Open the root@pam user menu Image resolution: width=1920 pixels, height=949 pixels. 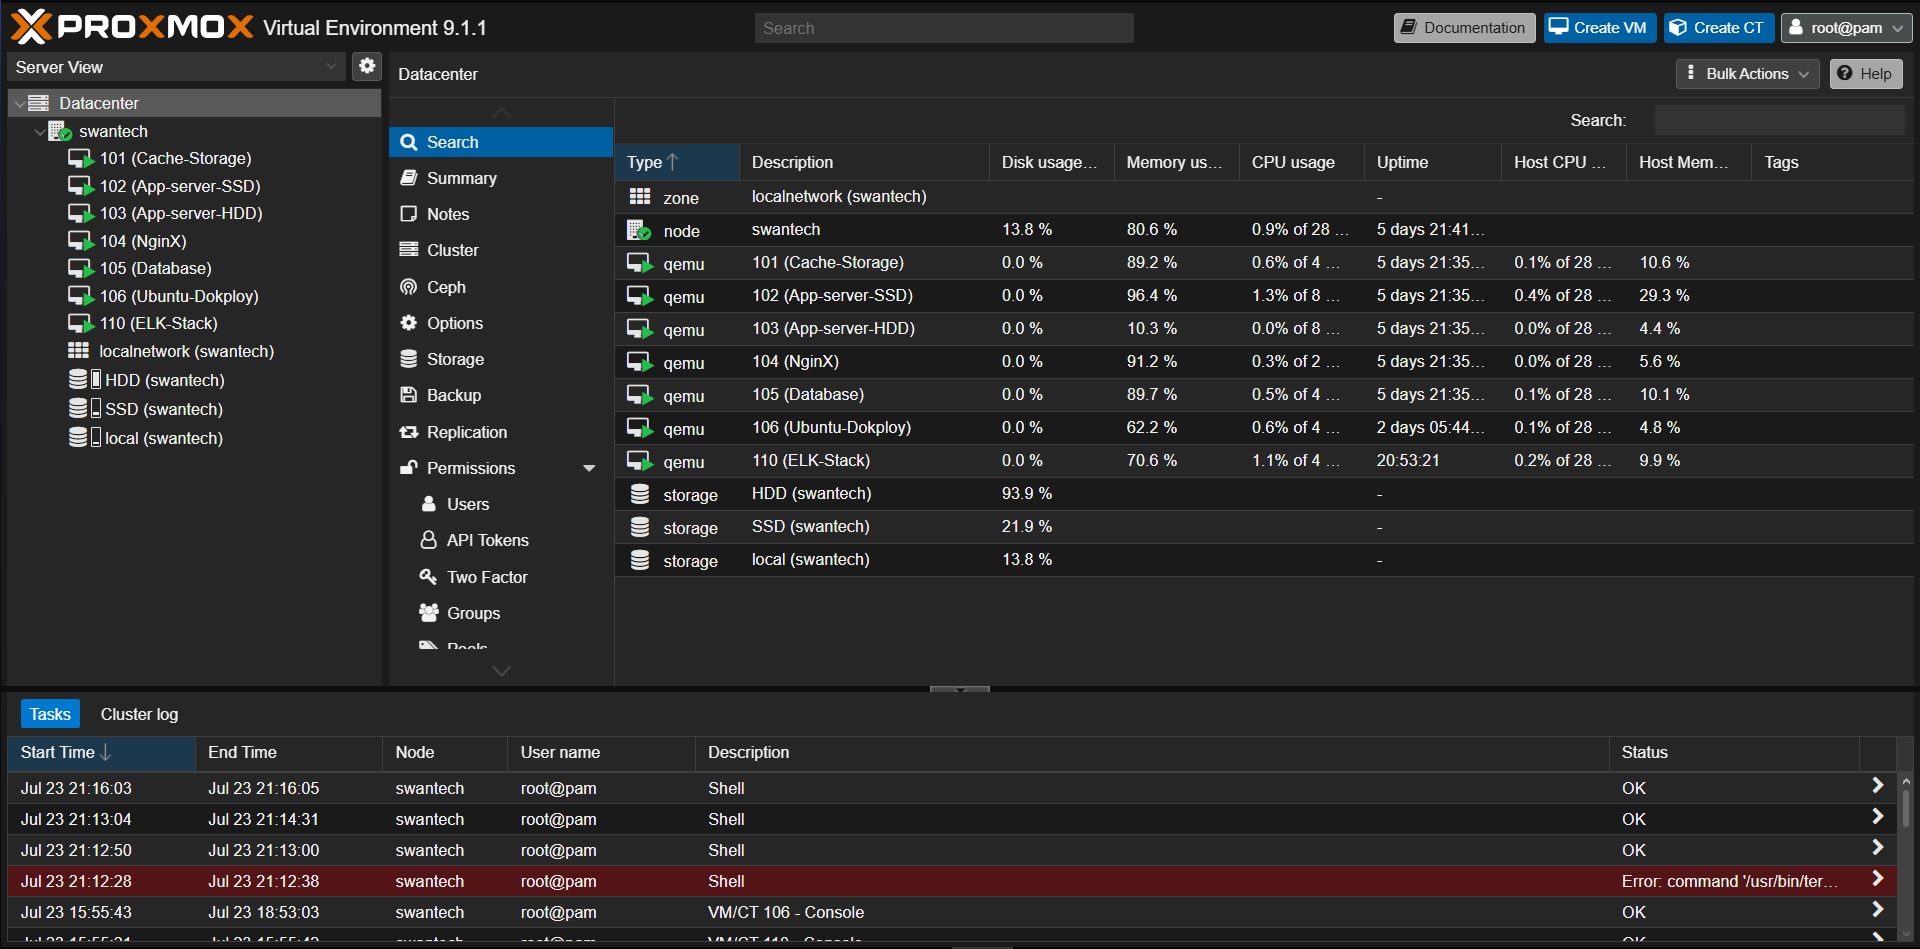[1846, 28]
